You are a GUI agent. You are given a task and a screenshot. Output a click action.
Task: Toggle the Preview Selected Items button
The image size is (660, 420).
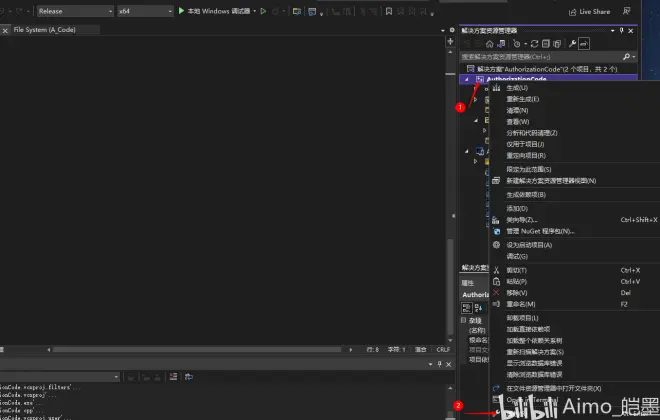[584, 44]
